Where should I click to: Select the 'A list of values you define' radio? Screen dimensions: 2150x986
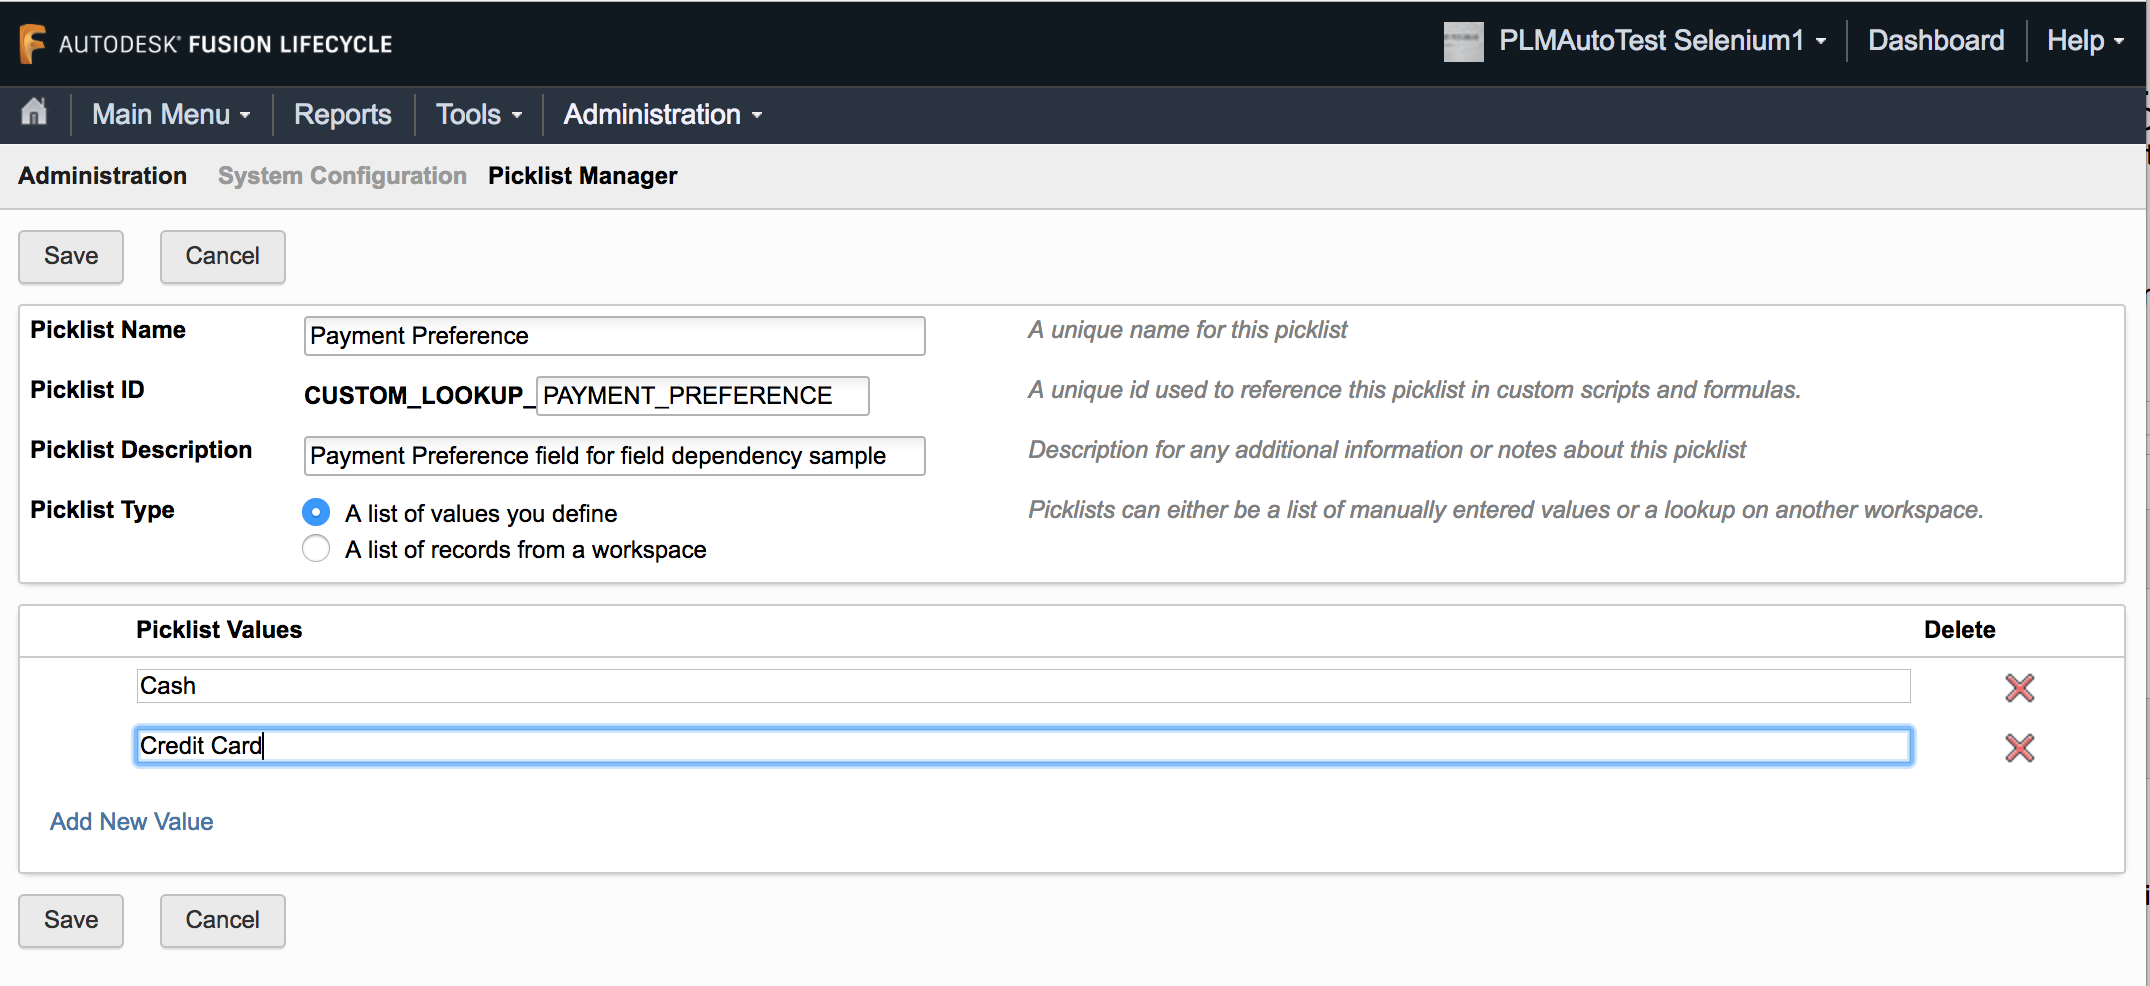click(315, 512)
